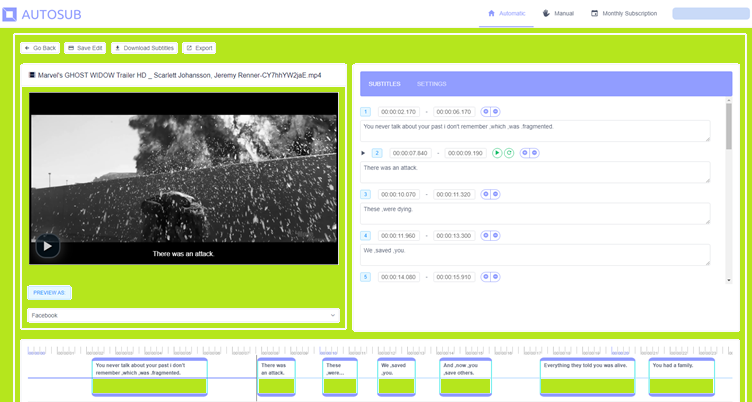Select subtitle number 2 badge
Screen dimensions: 752x402
pyautogui.click(x=377, y=153)
